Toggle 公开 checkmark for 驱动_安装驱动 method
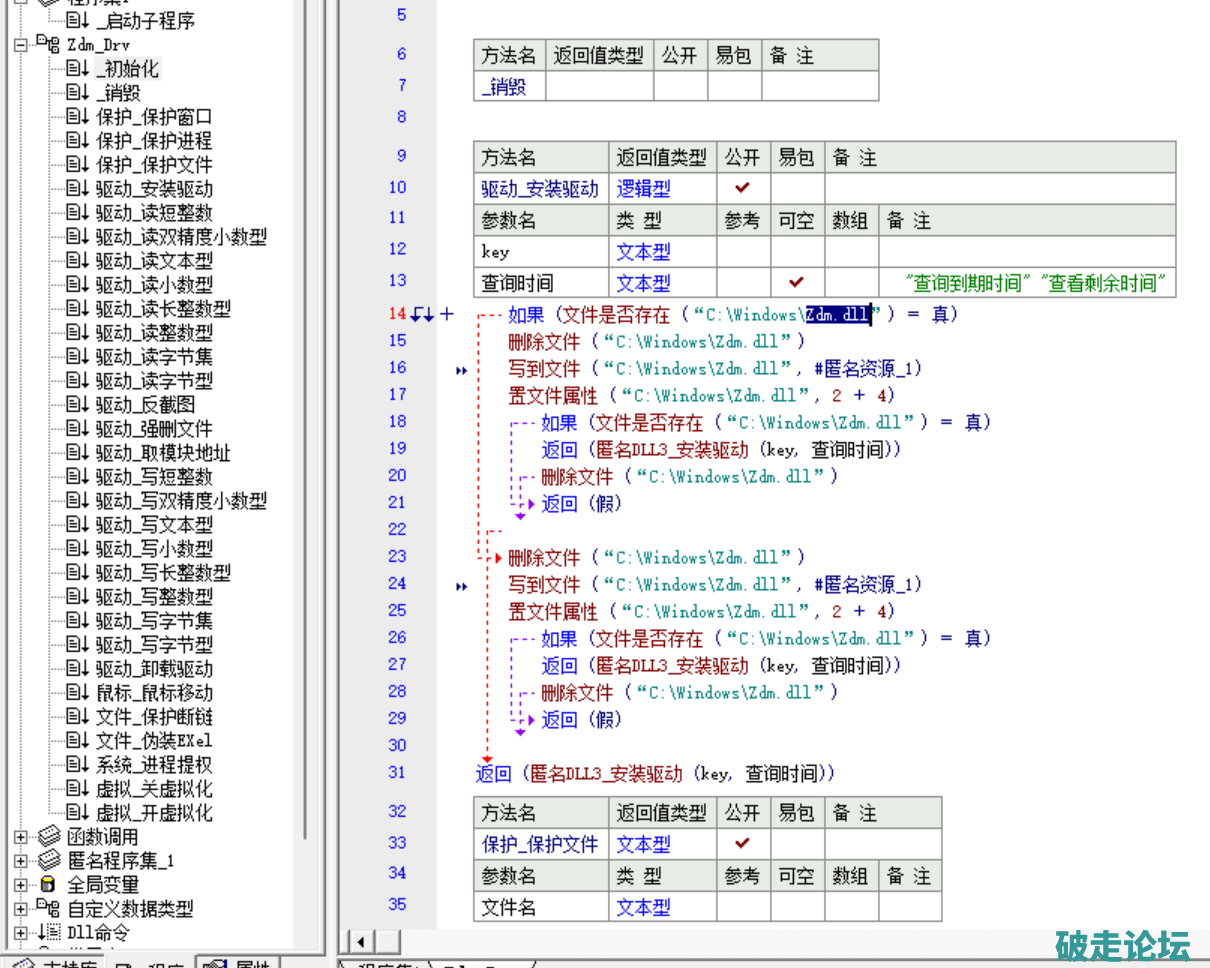Screen dimensions: 1210x968 pyautogui.click(x=742, y=187)
